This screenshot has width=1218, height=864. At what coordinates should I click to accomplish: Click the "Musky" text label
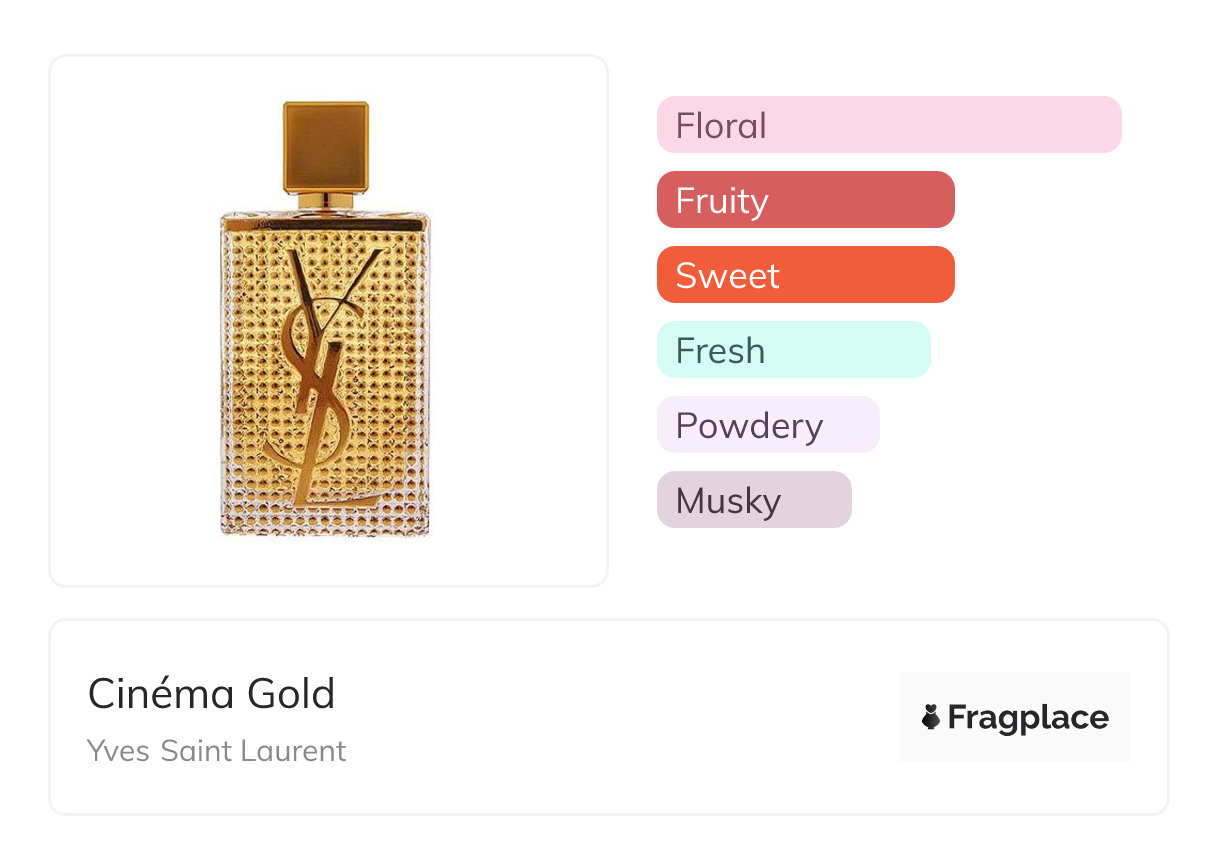click(x=728, y=501)
